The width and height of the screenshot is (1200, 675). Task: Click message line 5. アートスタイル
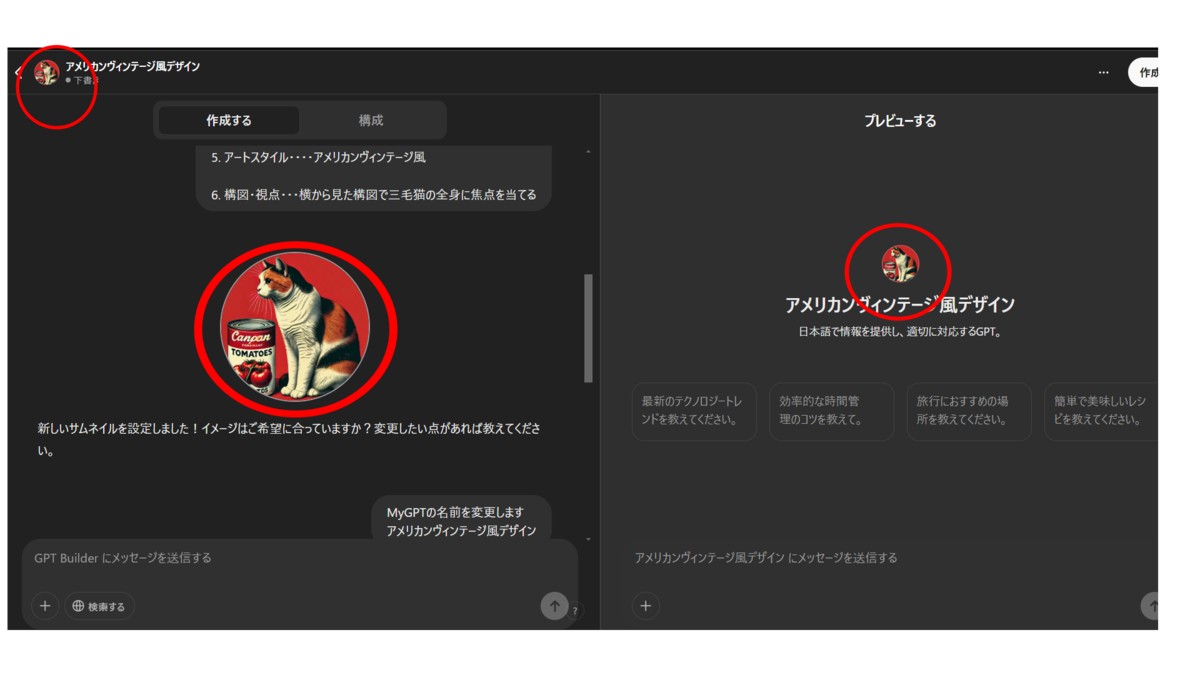pyautogui.click(x=318, y=158)
